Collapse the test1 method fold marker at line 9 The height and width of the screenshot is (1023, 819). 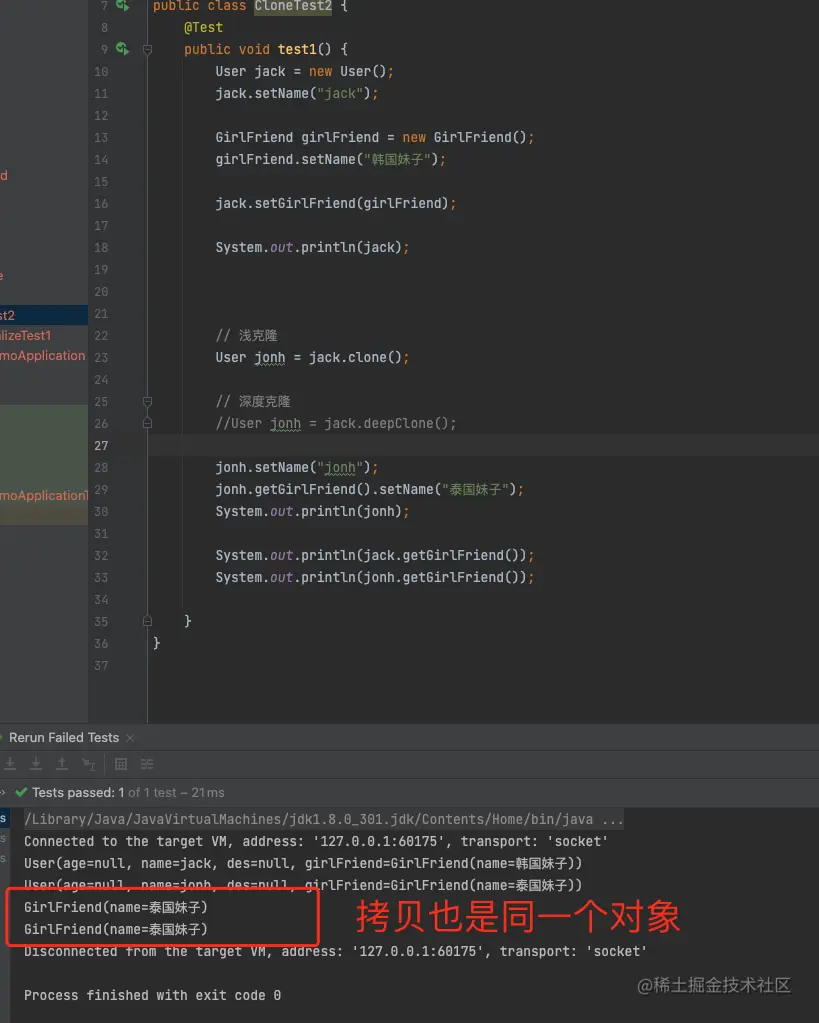pos(147,50)
